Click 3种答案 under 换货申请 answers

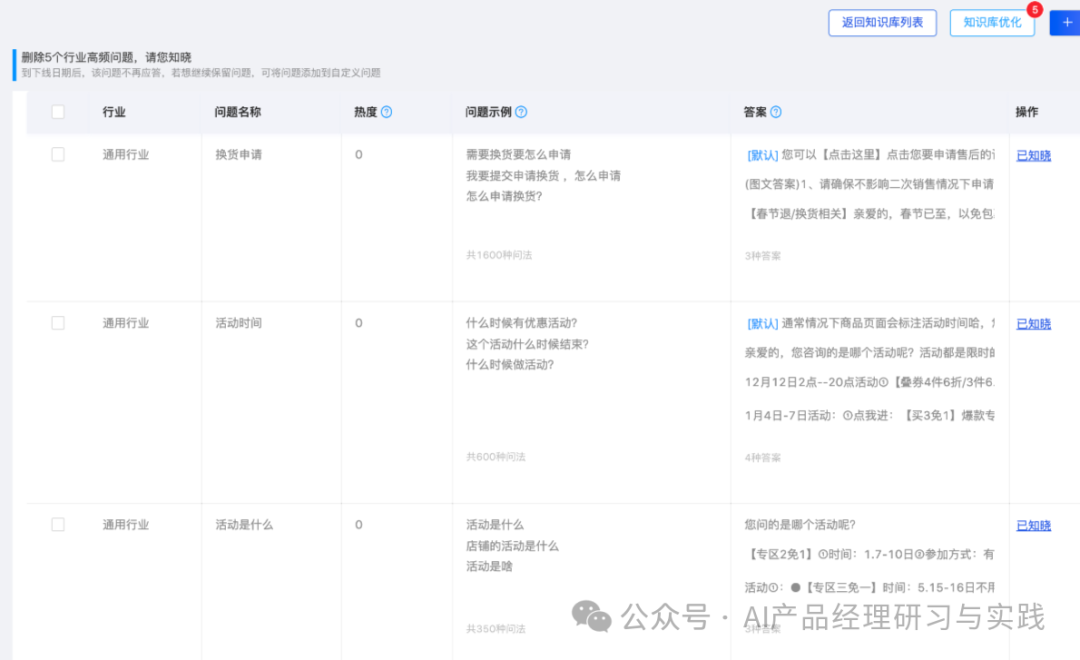click(762, 256)
